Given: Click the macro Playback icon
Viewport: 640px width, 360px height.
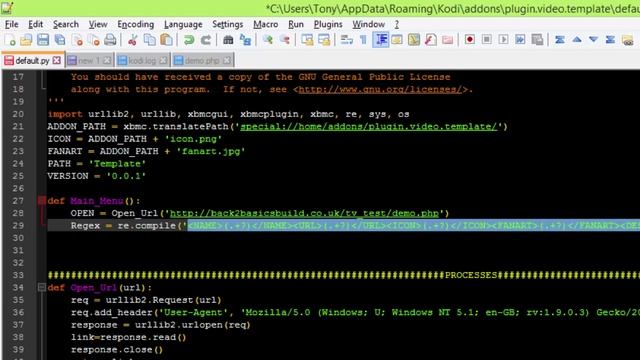Looking at the screenshot, I should [x=504, y=40].
